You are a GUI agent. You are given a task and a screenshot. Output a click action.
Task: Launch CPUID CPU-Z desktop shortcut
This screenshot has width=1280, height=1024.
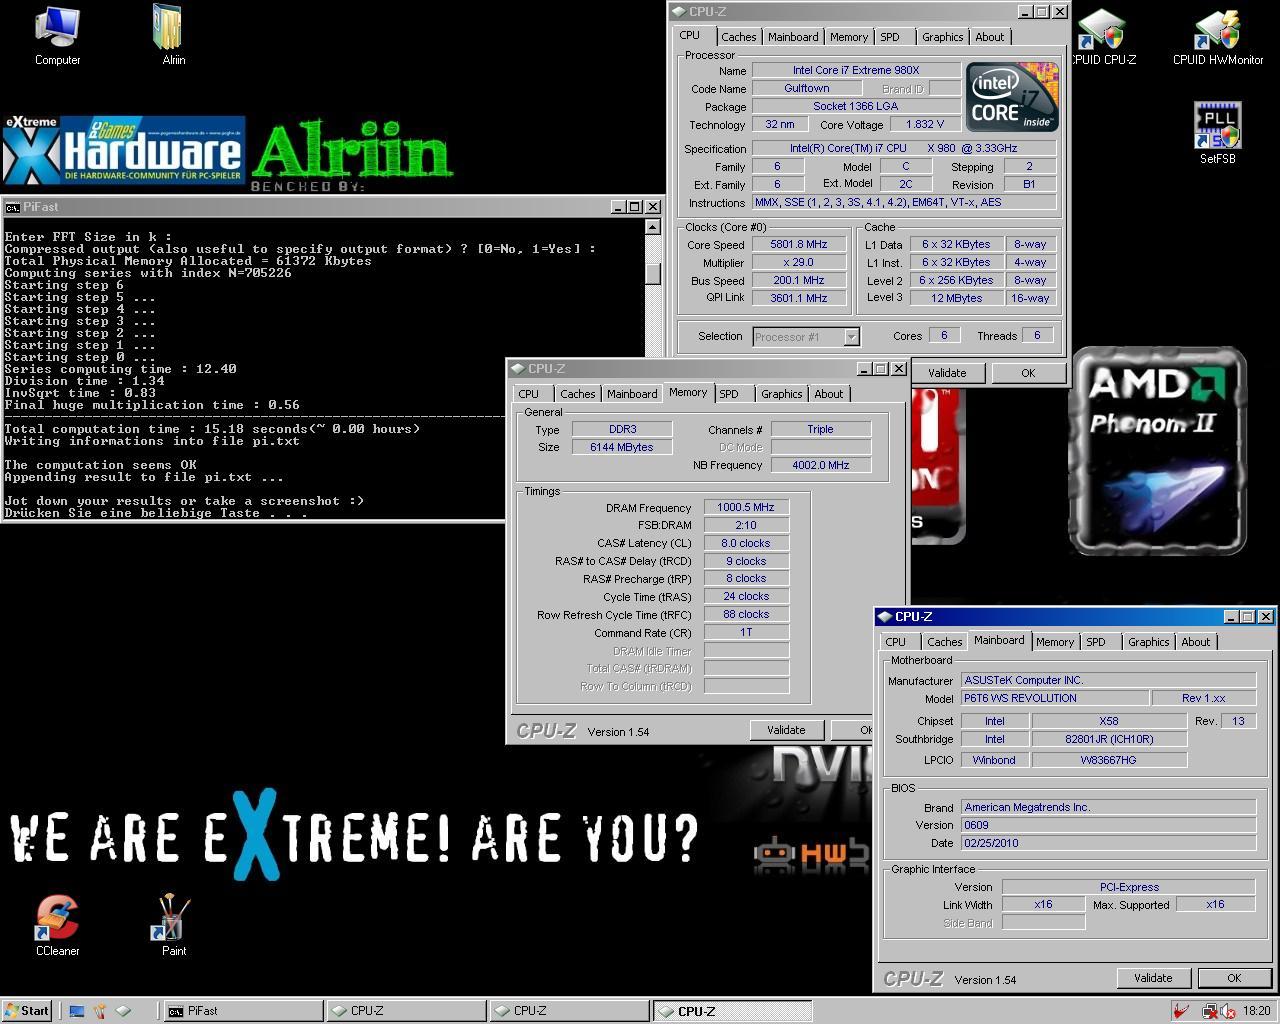pos(1102,35)
